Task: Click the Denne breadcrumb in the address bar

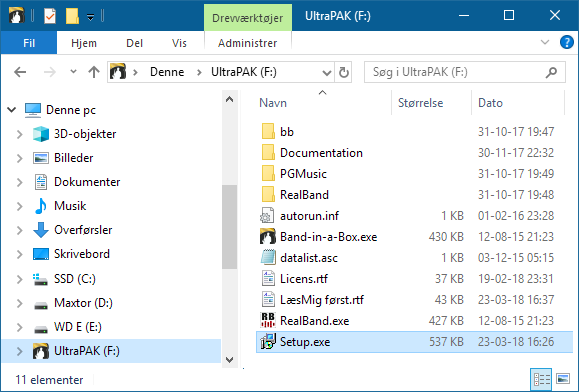Action: coord(167,72)
